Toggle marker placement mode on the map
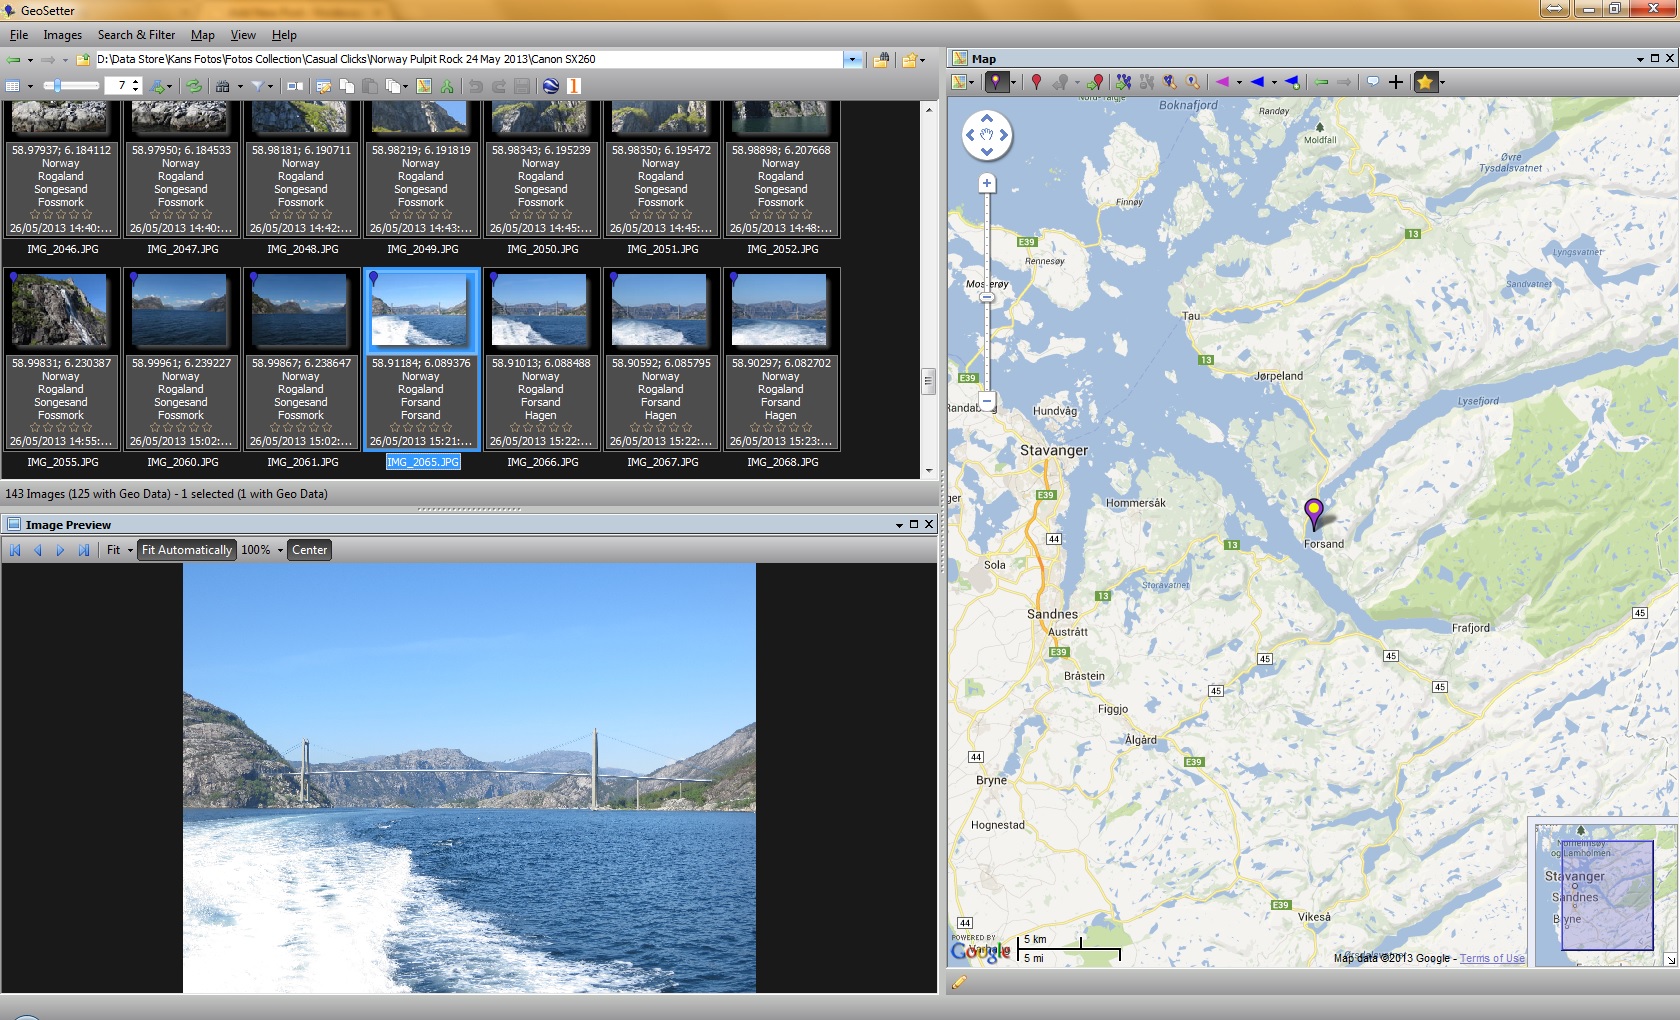This screenshot has height=1020, width=1680. pyautogui.click(x=999, y=83)
